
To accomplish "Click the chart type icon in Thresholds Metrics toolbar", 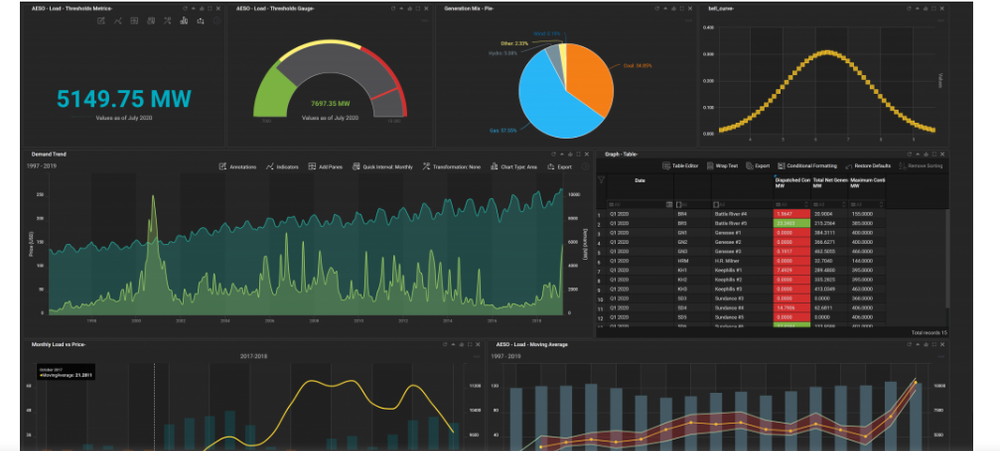I will point(184,21).
